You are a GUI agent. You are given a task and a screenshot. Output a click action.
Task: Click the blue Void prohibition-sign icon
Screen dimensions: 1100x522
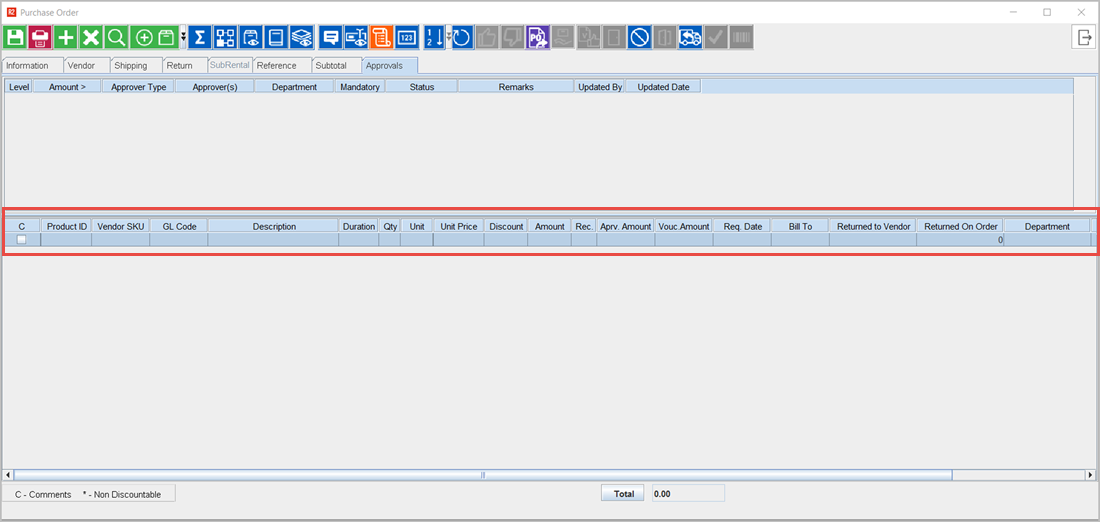coord(639,38)
